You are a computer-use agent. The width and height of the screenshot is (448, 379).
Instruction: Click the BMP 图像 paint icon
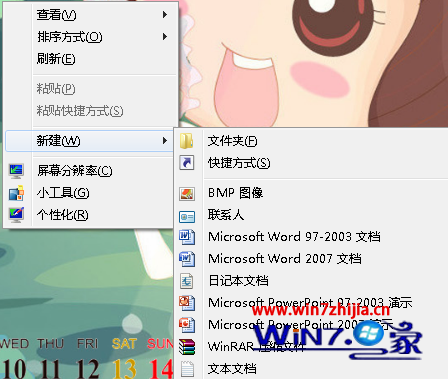point(187,193)
